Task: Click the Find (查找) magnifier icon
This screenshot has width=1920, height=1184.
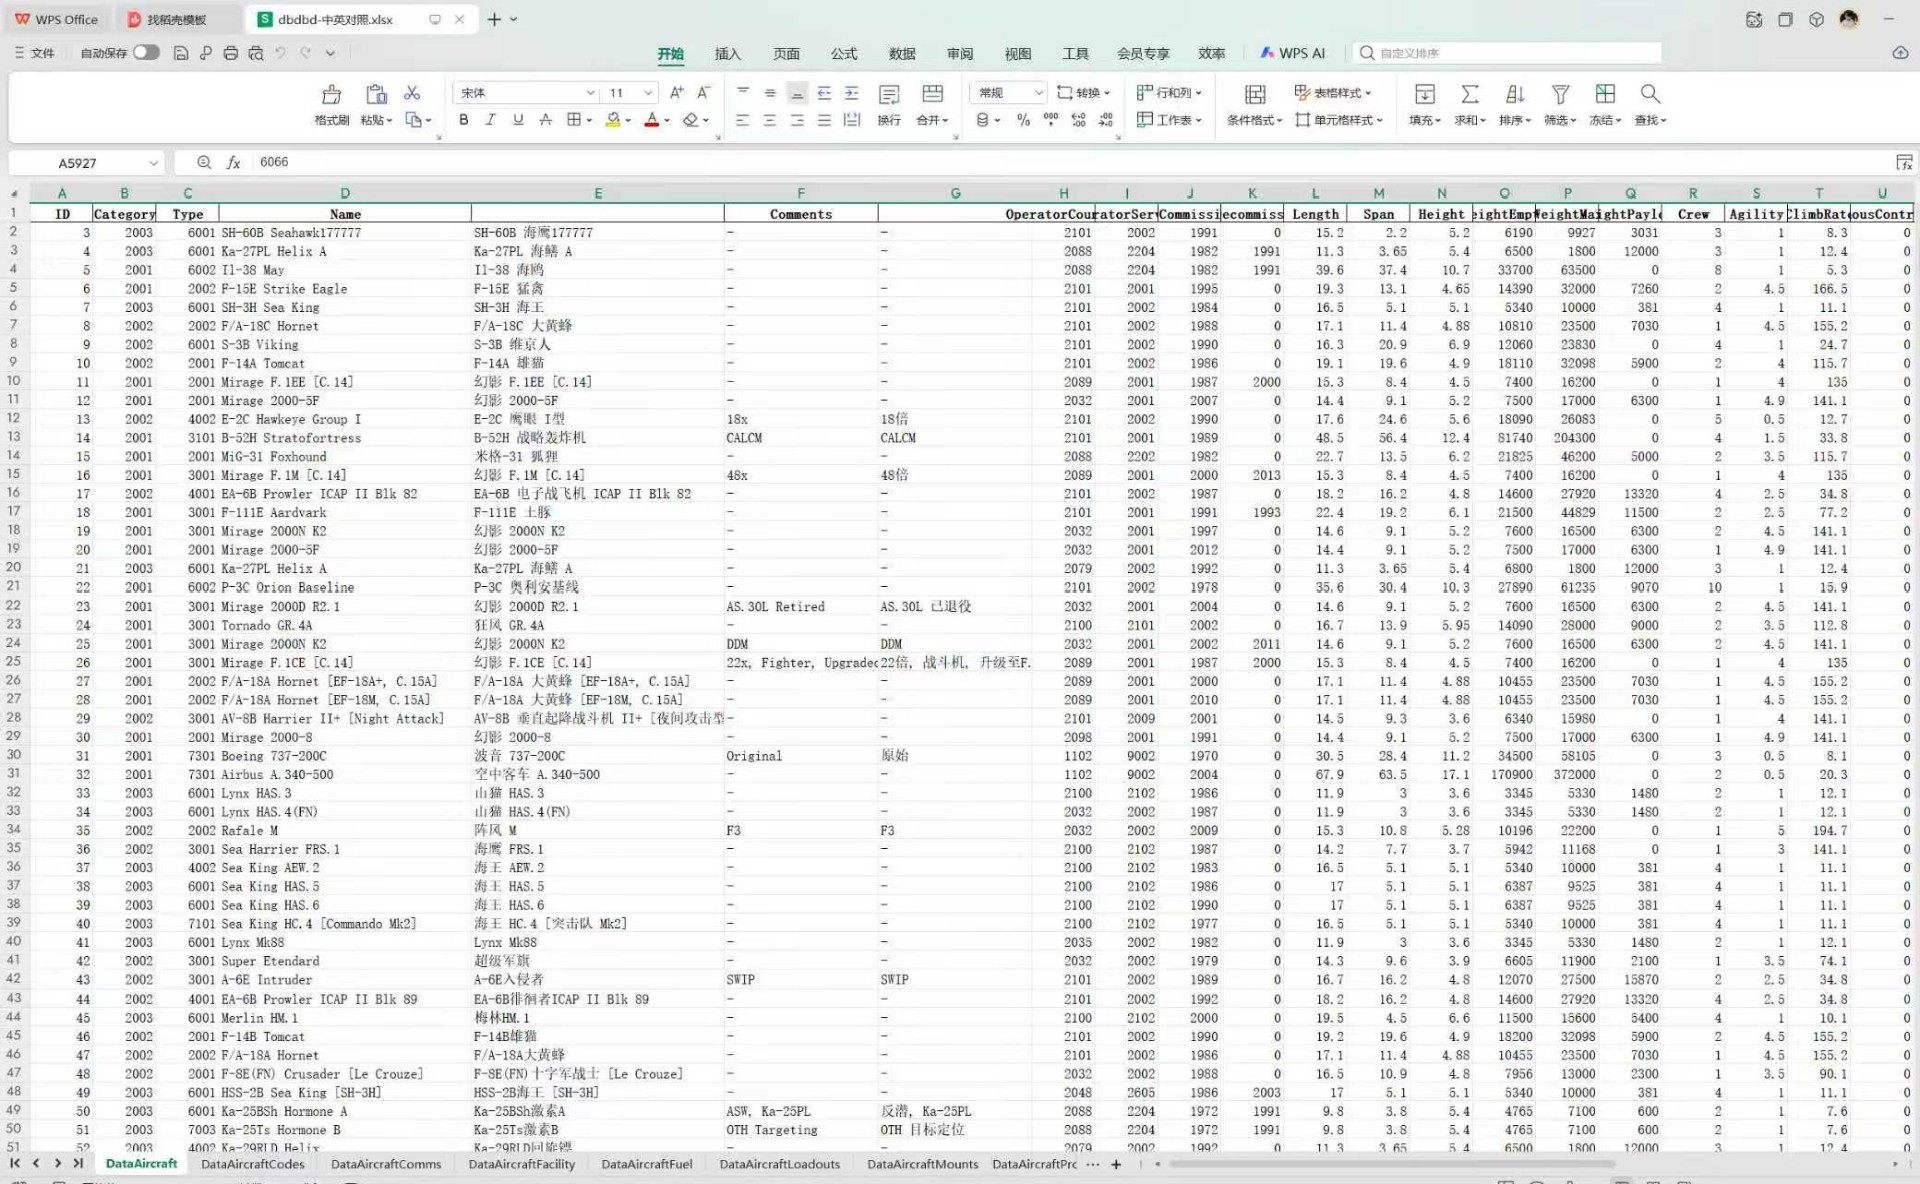Action: (1649, 94)
